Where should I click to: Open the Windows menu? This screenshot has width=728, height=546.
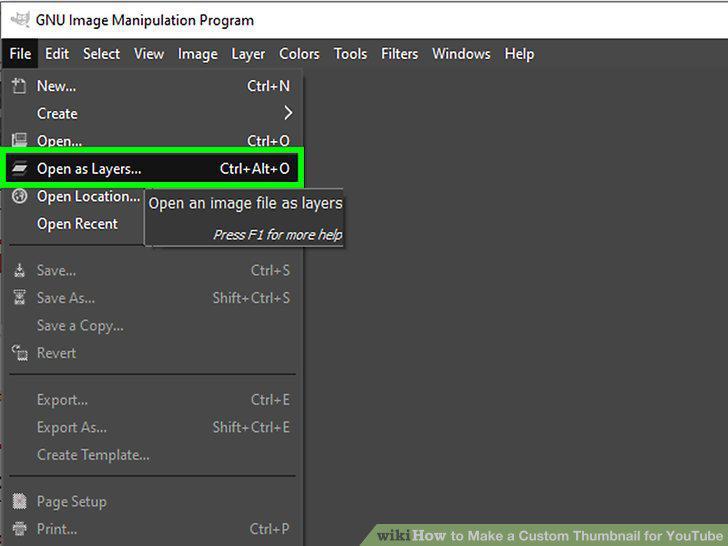tap(461, 53)
